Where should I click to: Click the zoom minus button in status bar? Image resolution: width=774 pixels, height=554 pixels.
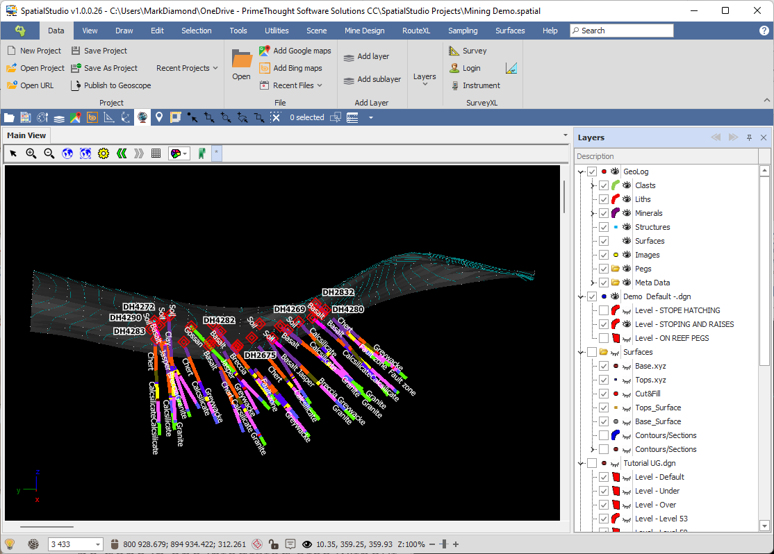432,544
